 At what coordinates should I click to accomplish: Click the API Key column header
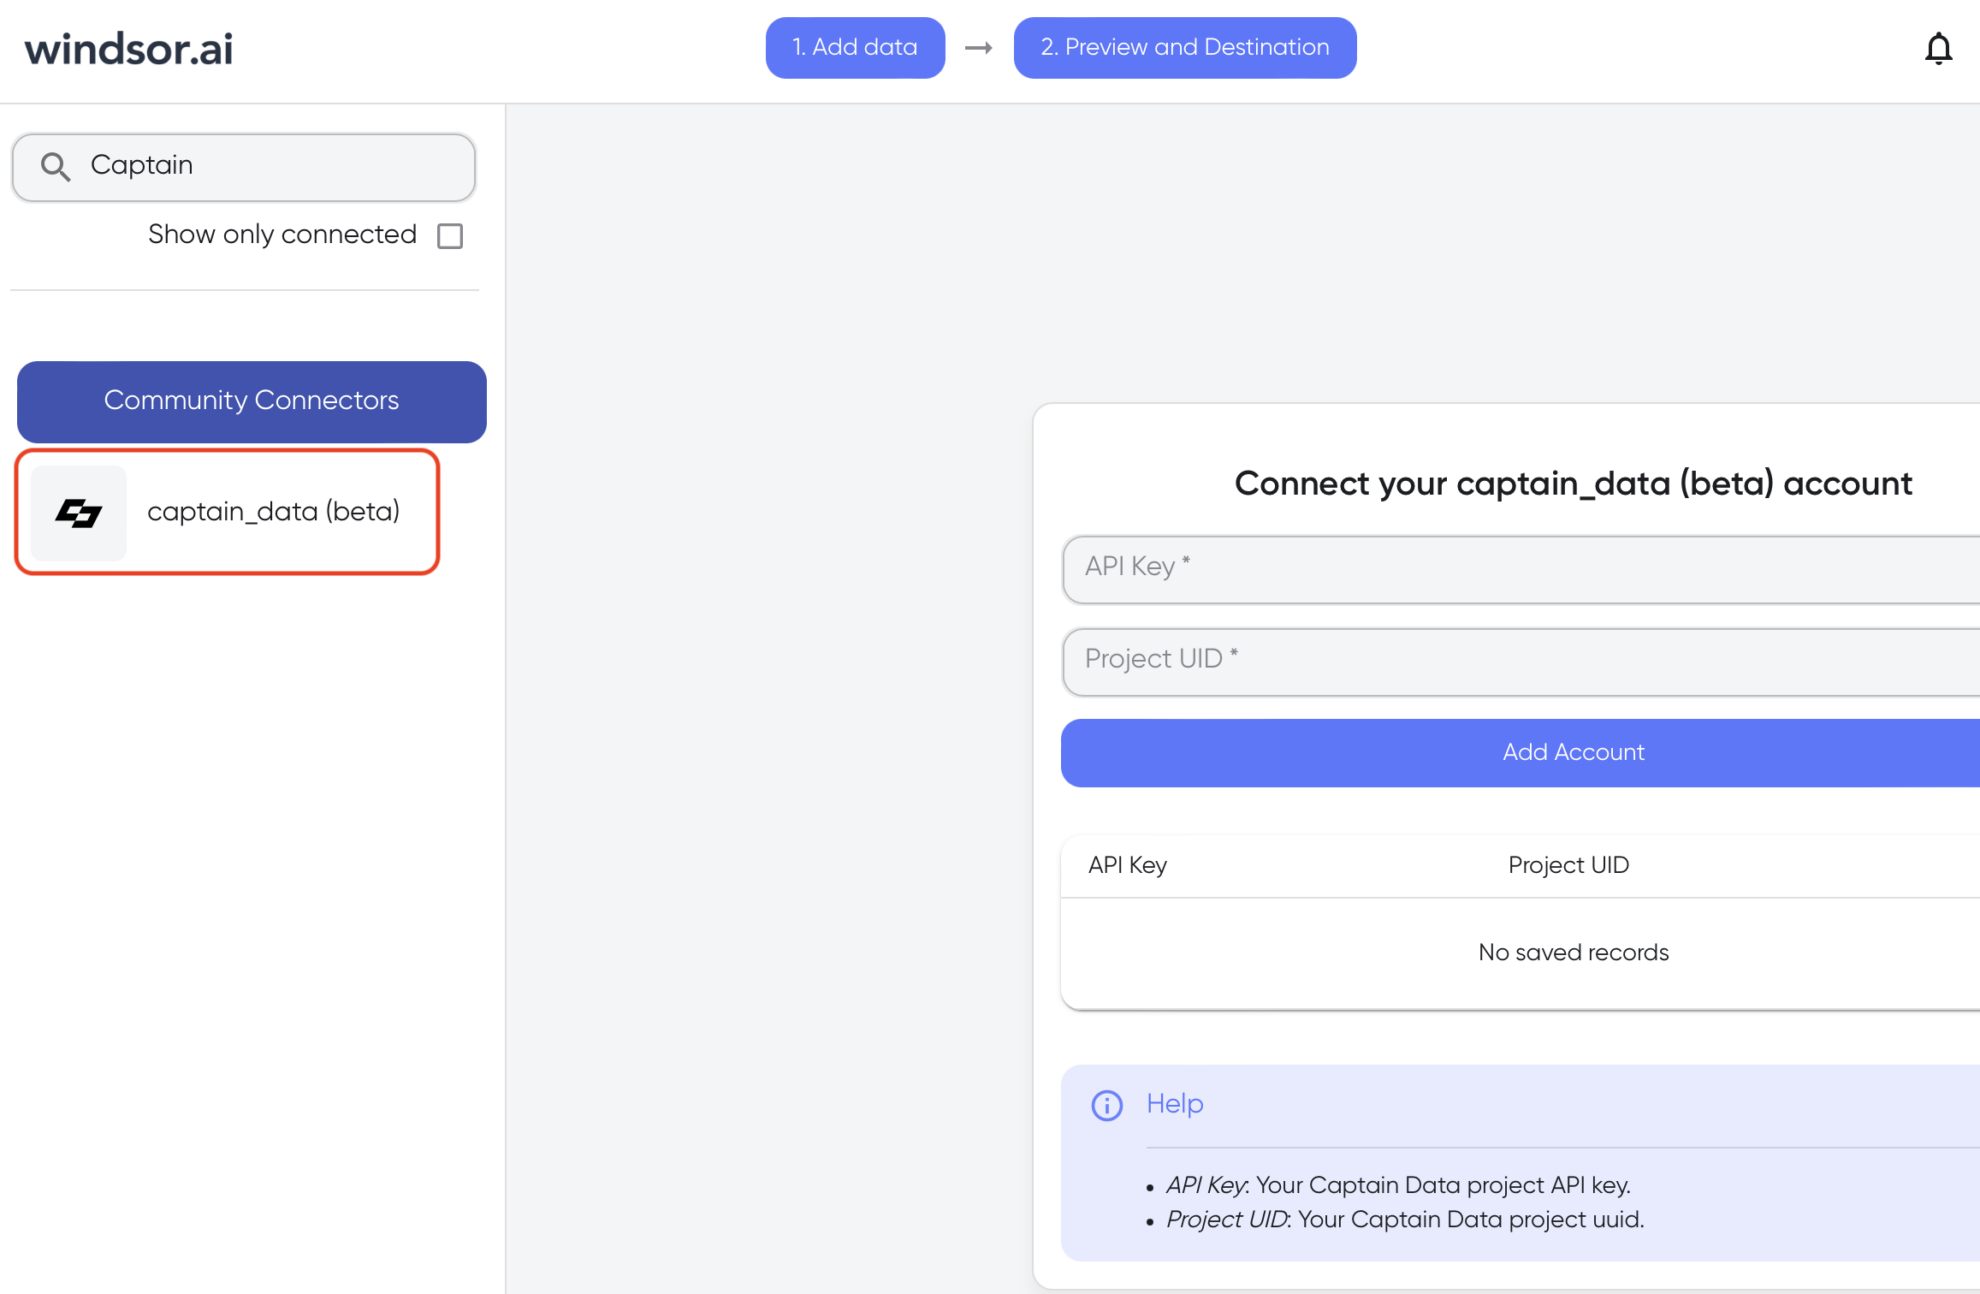[1127, 865]
